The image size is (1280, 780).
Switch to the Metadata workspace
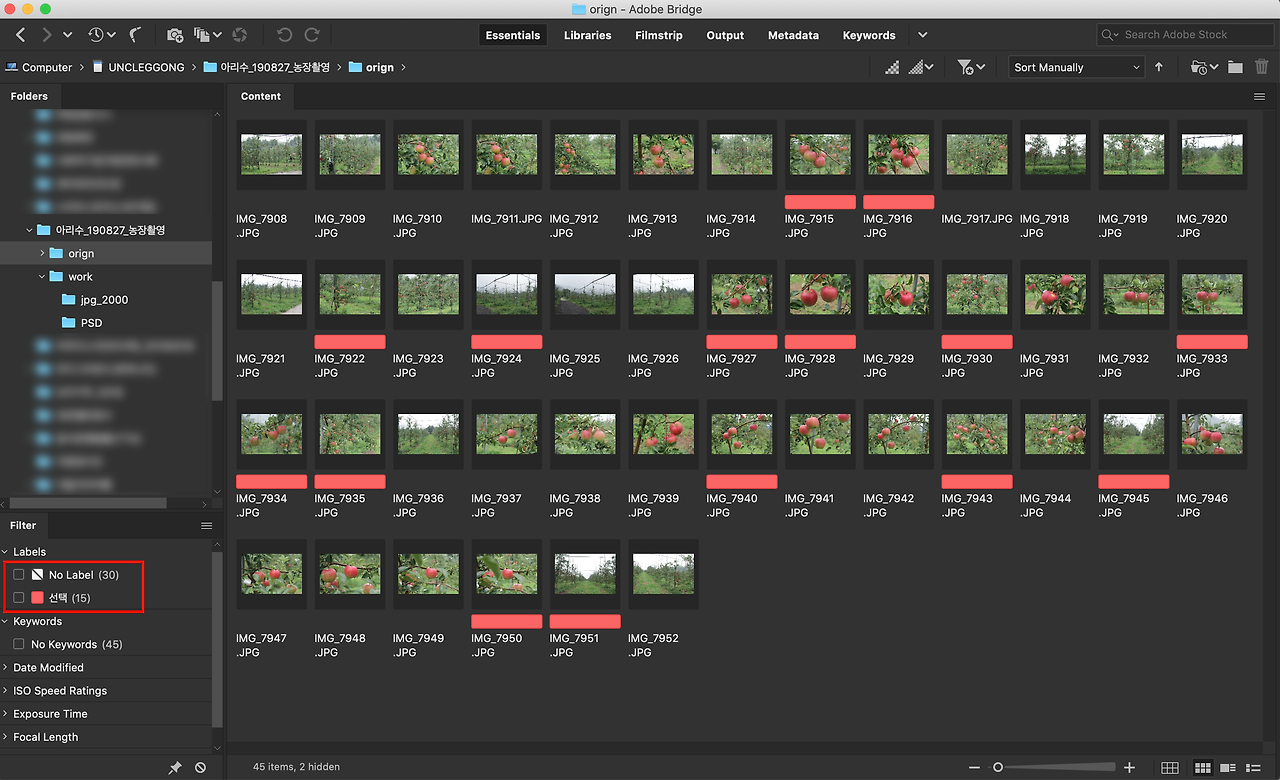pos(793,35)
